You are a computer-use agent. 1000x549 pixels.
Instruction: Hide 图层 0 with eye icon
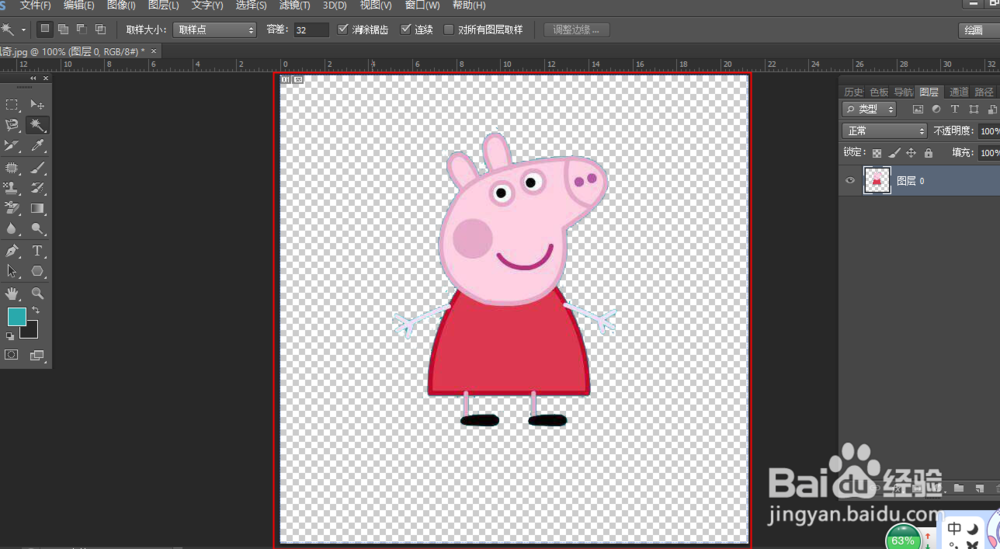849,180
